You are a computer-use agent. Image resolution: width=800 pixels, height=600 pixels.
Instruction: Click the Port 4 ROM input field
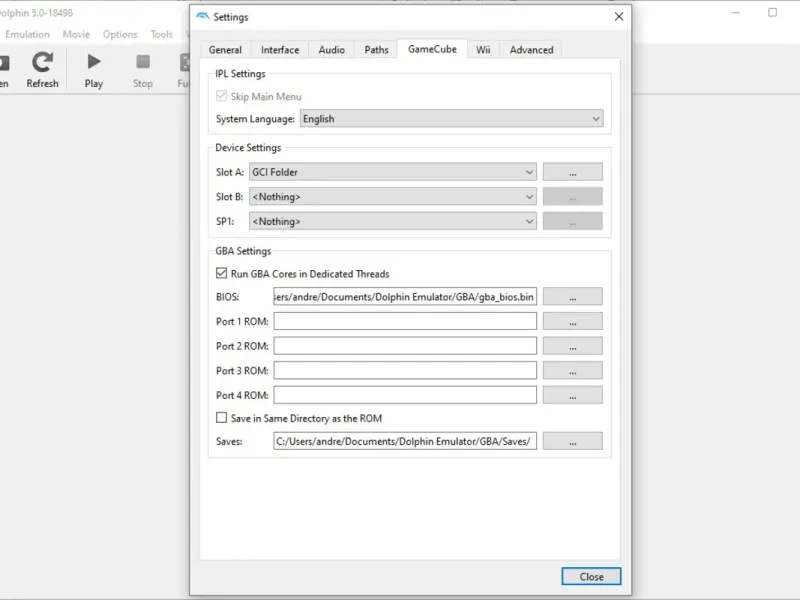point(405,394)
